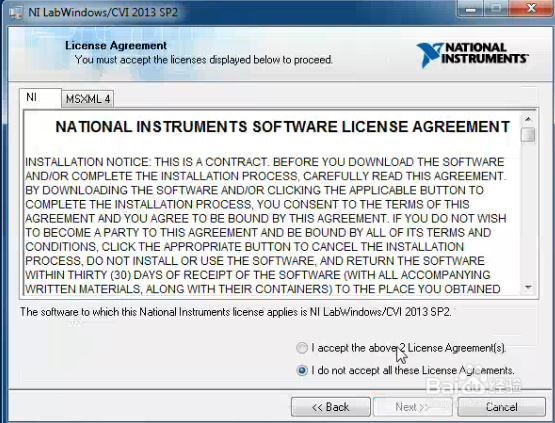Viewport: 555px width, 423px height.
Task: Click the 'License Agreement' header title
Action: coord(116,46)
